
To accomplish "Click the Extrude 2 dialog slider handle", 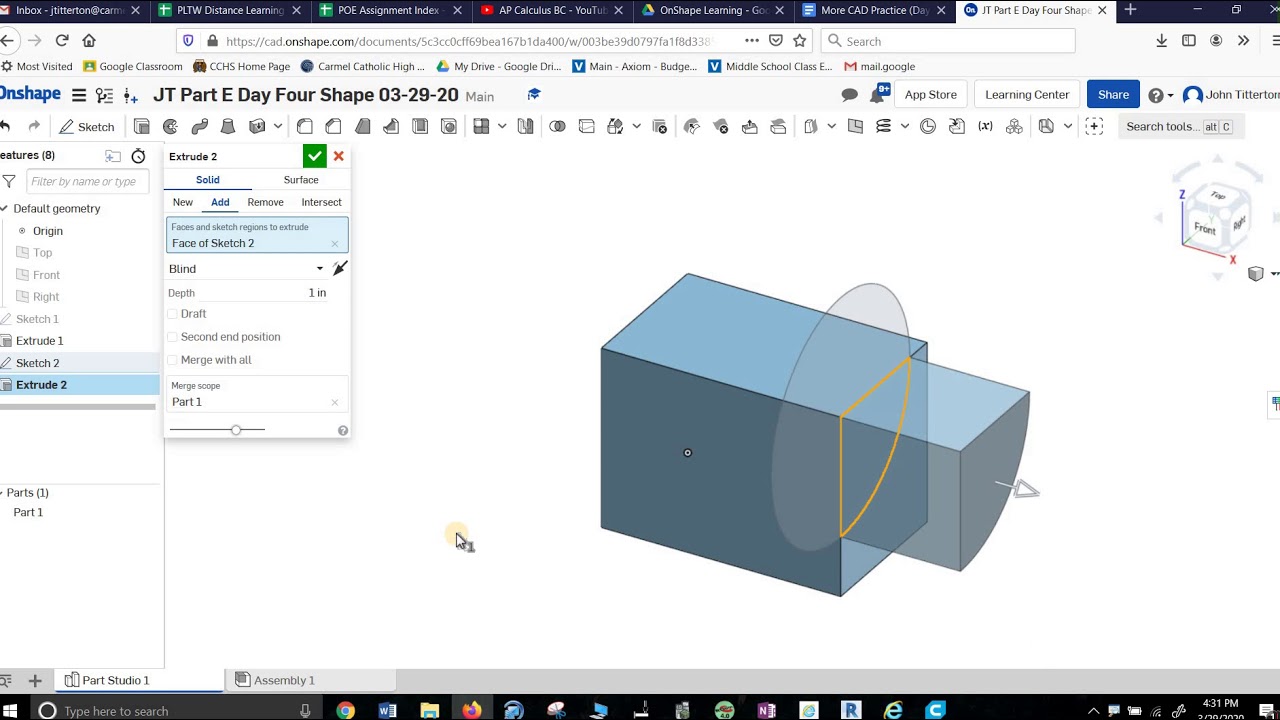I will point(236,430).
